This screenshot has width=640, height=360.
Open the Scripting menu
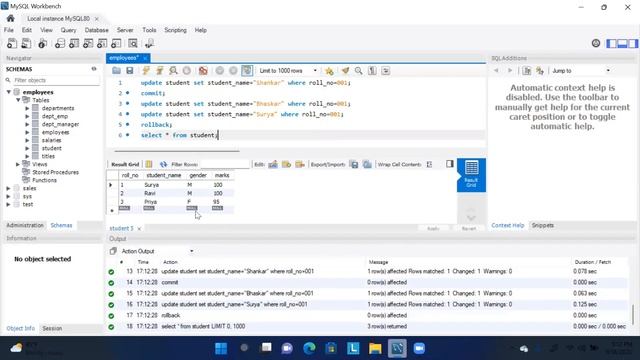pyautogui.click(x=175, y=30)
